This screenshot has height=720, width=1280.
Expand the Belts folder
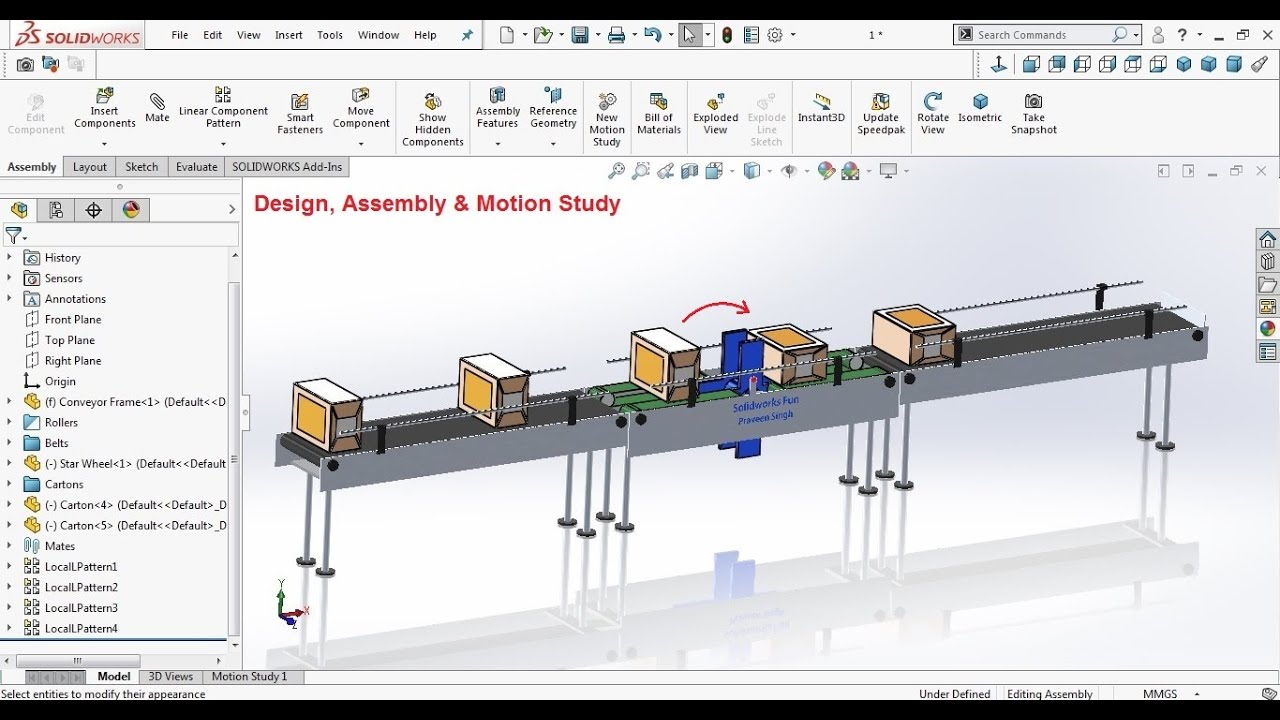point(10,443)
